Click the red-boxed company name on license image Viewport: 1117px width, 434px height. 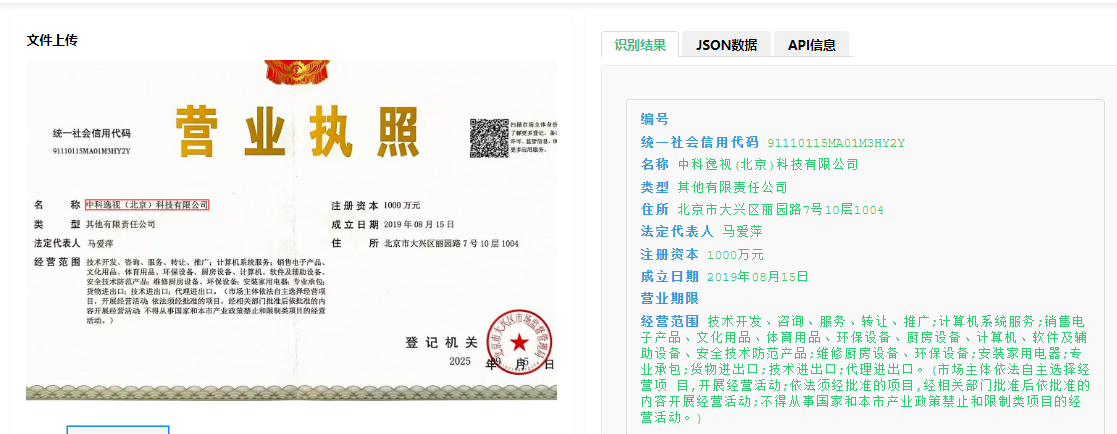[147, 205]
